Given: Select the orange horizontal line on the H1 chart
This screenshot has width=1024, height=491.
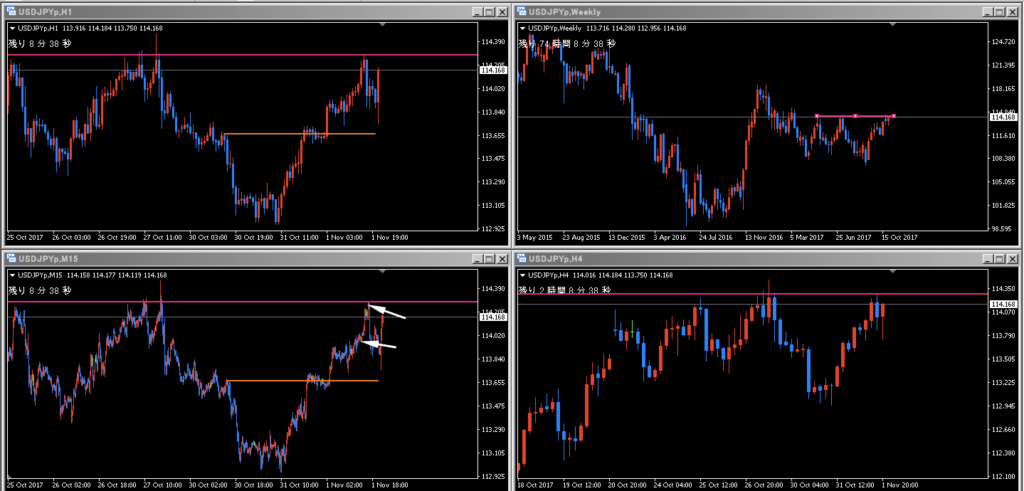Looking at the screenshot, I should coord(300,133).
